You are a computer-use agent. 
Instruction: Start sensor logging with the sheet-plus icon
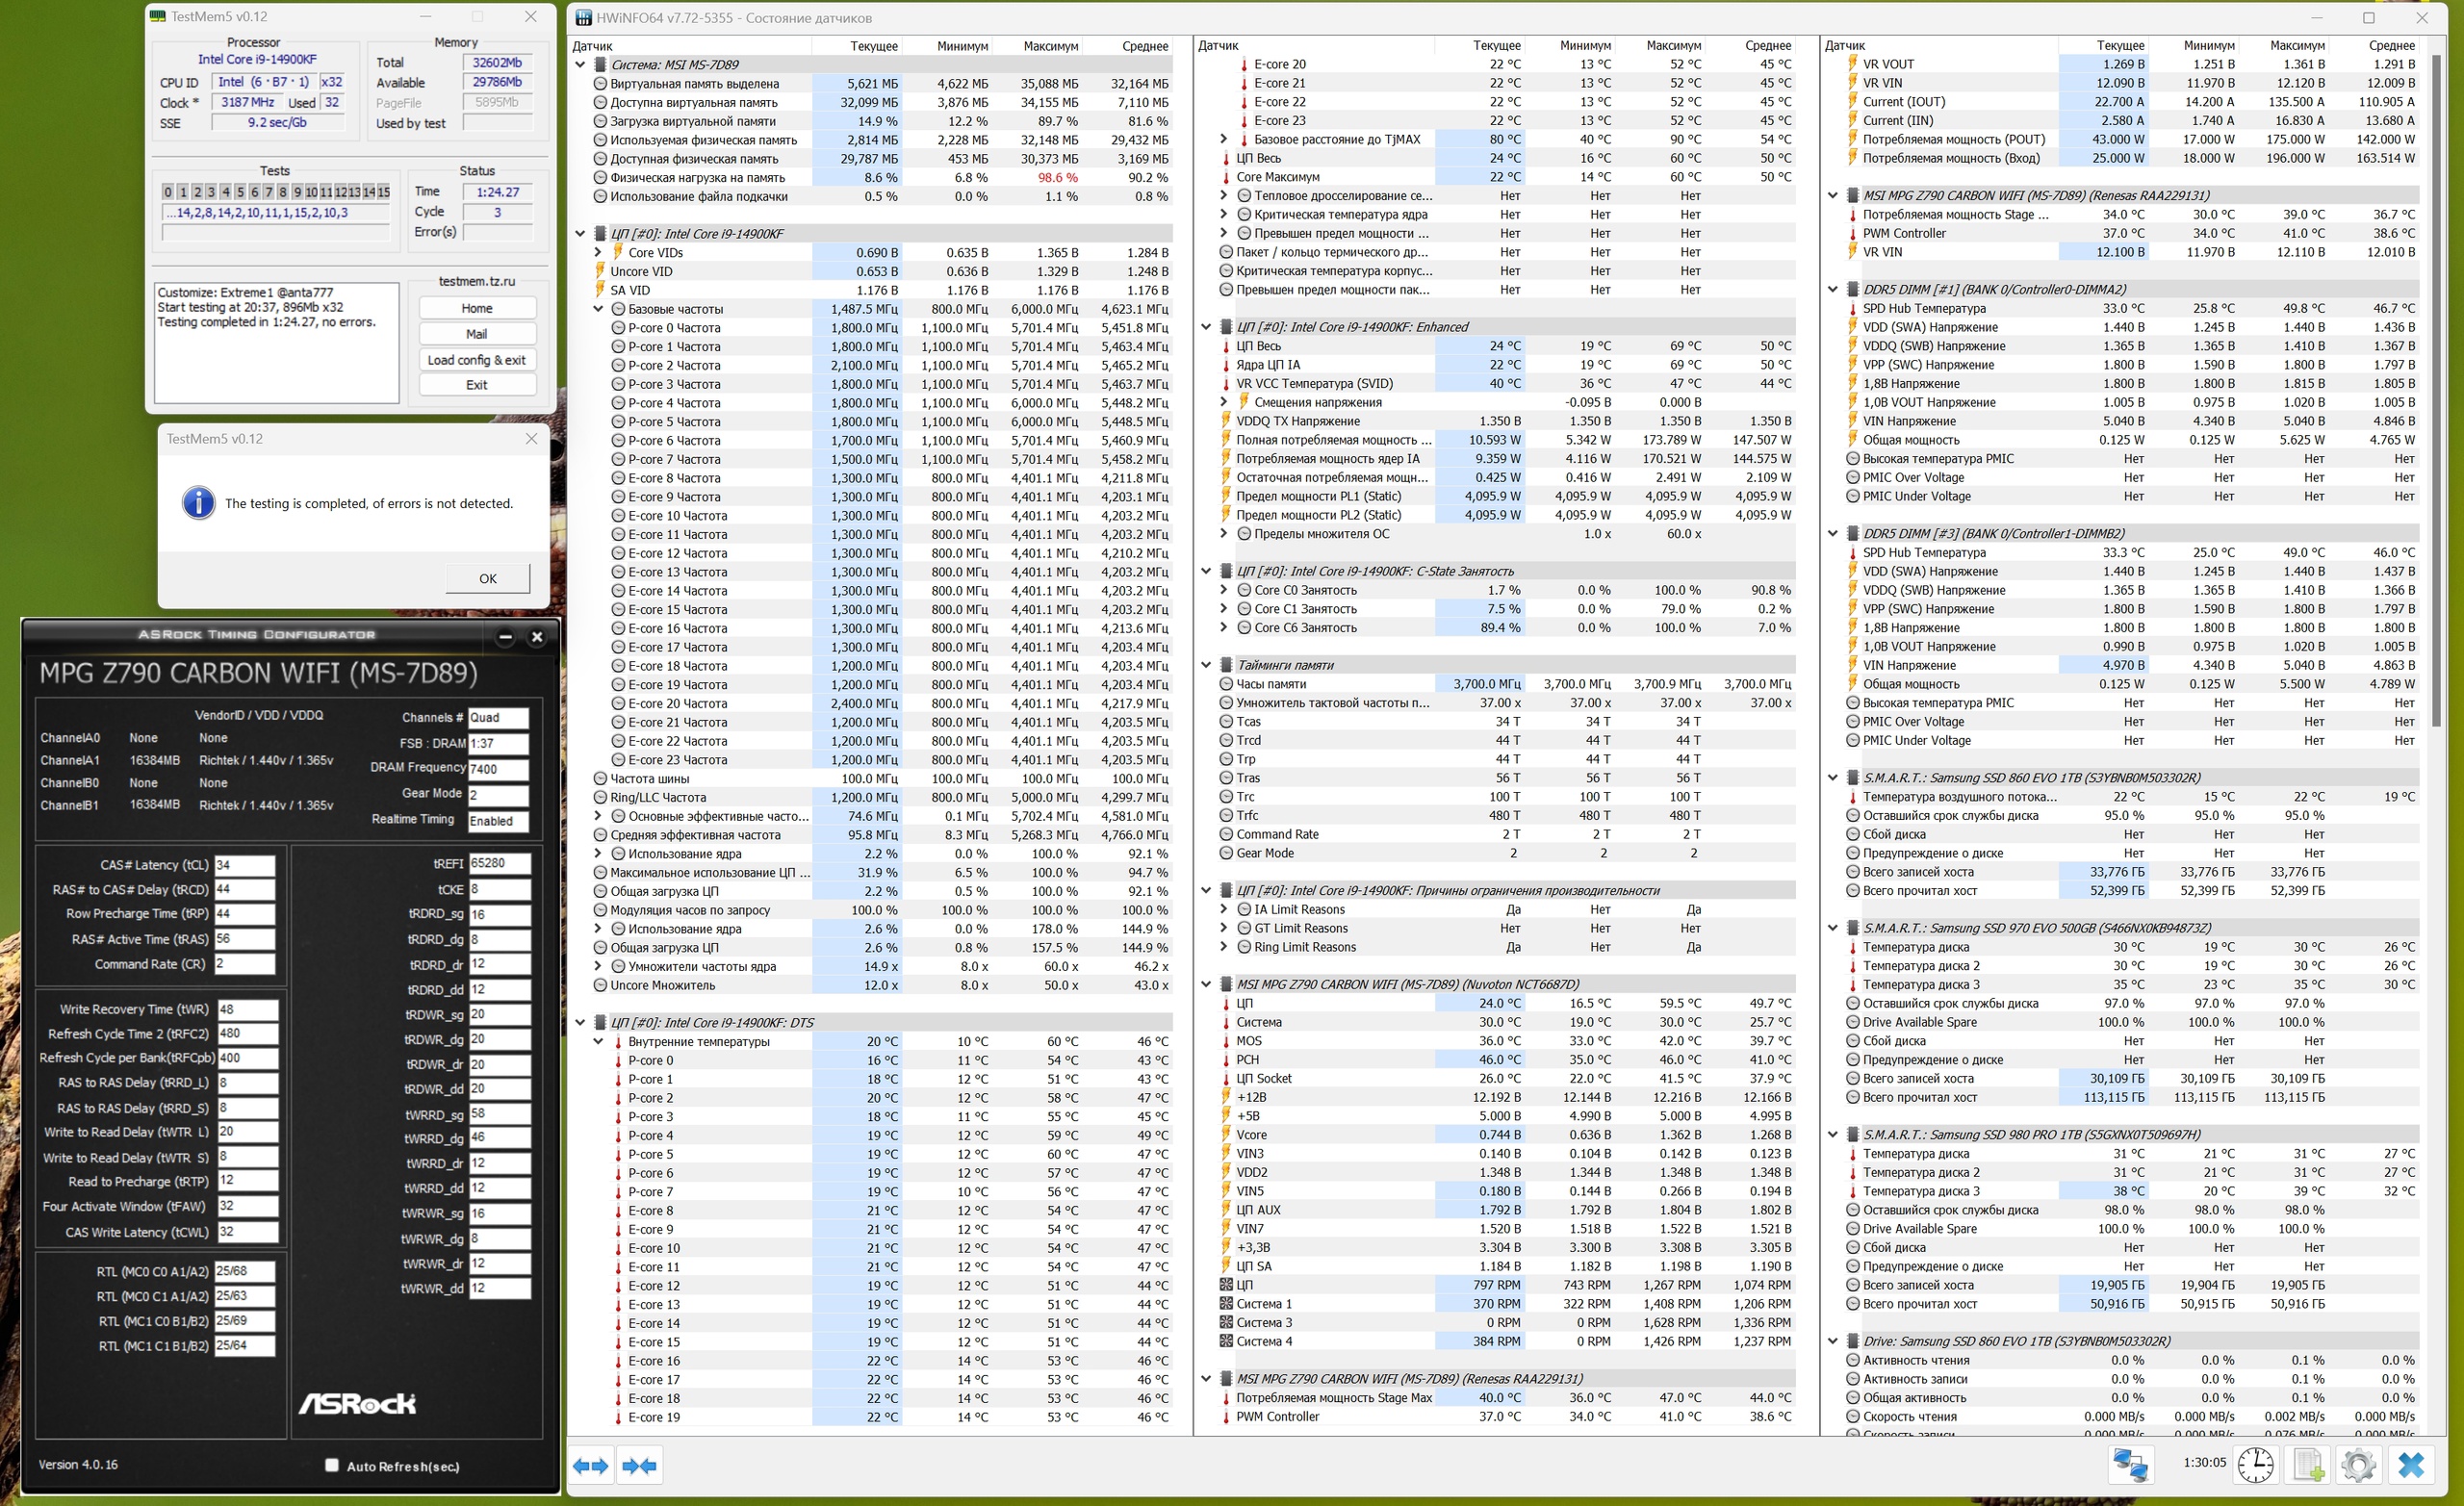[2308, 1465]
